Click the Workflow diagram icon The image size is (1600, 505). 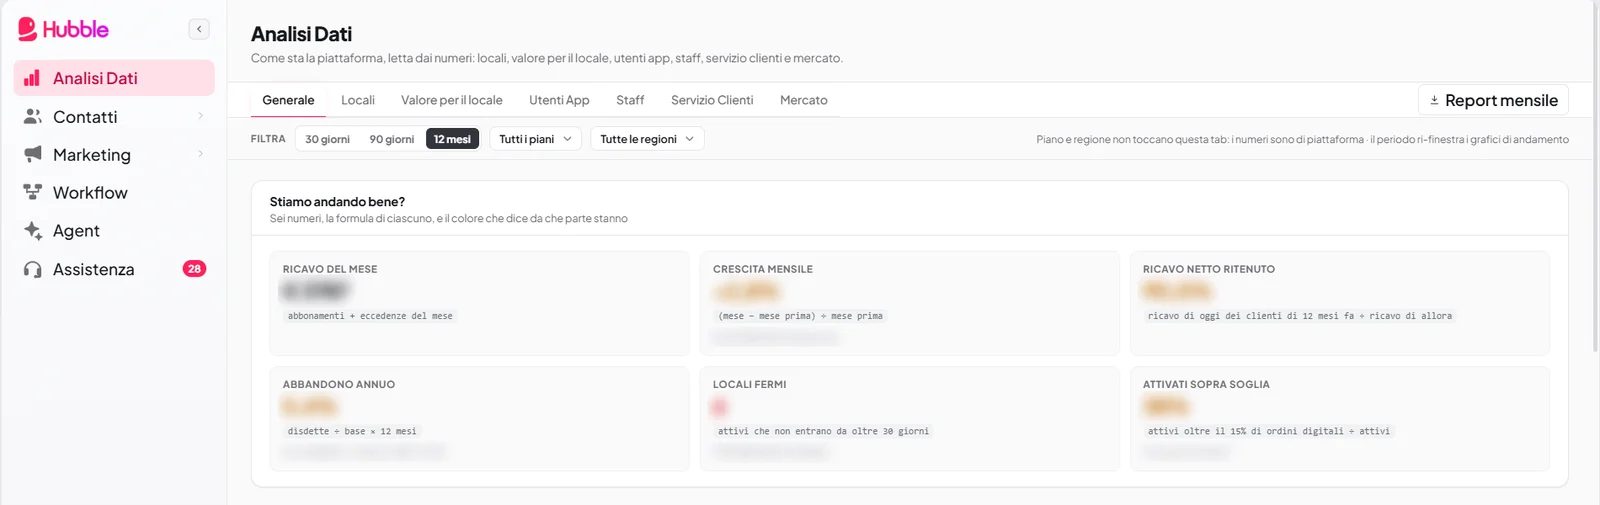pyautogui.click(x=32, y=192)
